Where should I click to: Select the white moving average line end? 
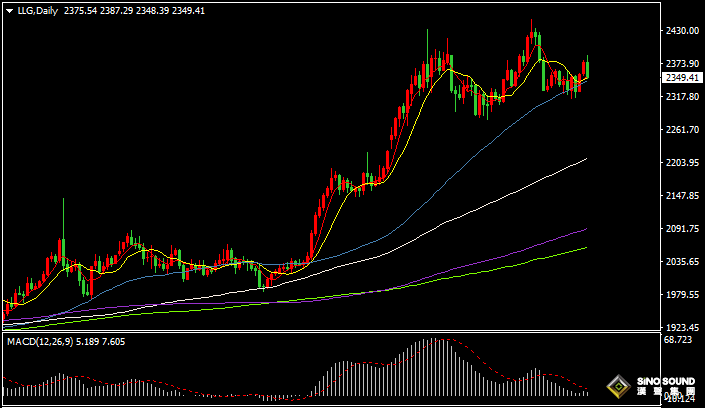click(585, 158)
